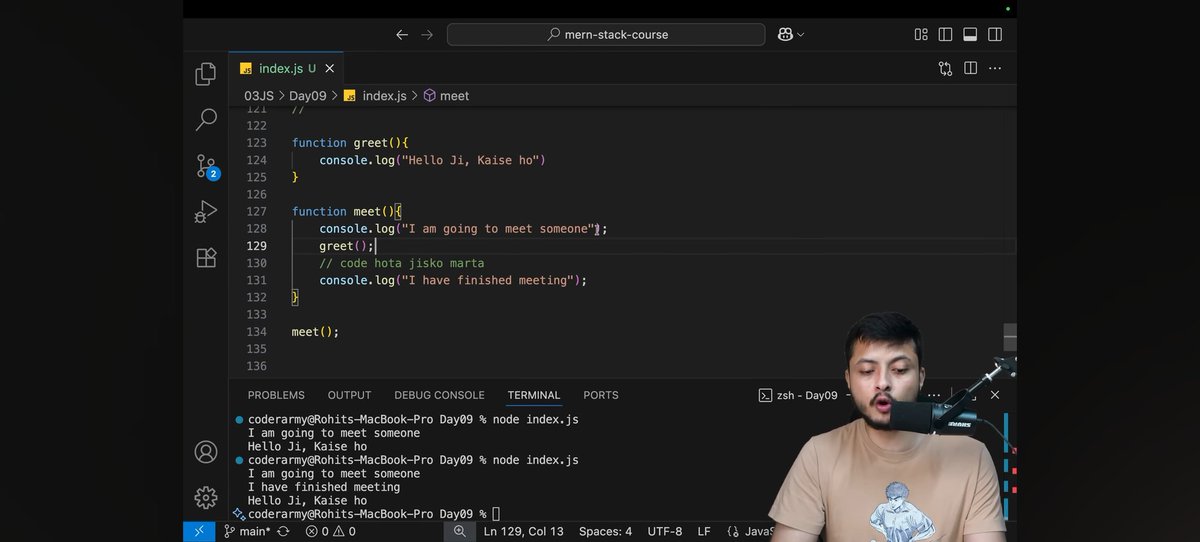Open Customize Layout icon in title bar
Viewport: 1200px width, 542px height.
point(921,34)
